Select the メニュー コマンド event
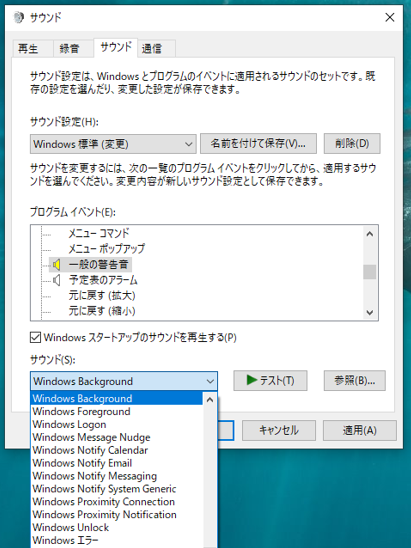This screenshot has width=411, height=548. pos(99,233)
